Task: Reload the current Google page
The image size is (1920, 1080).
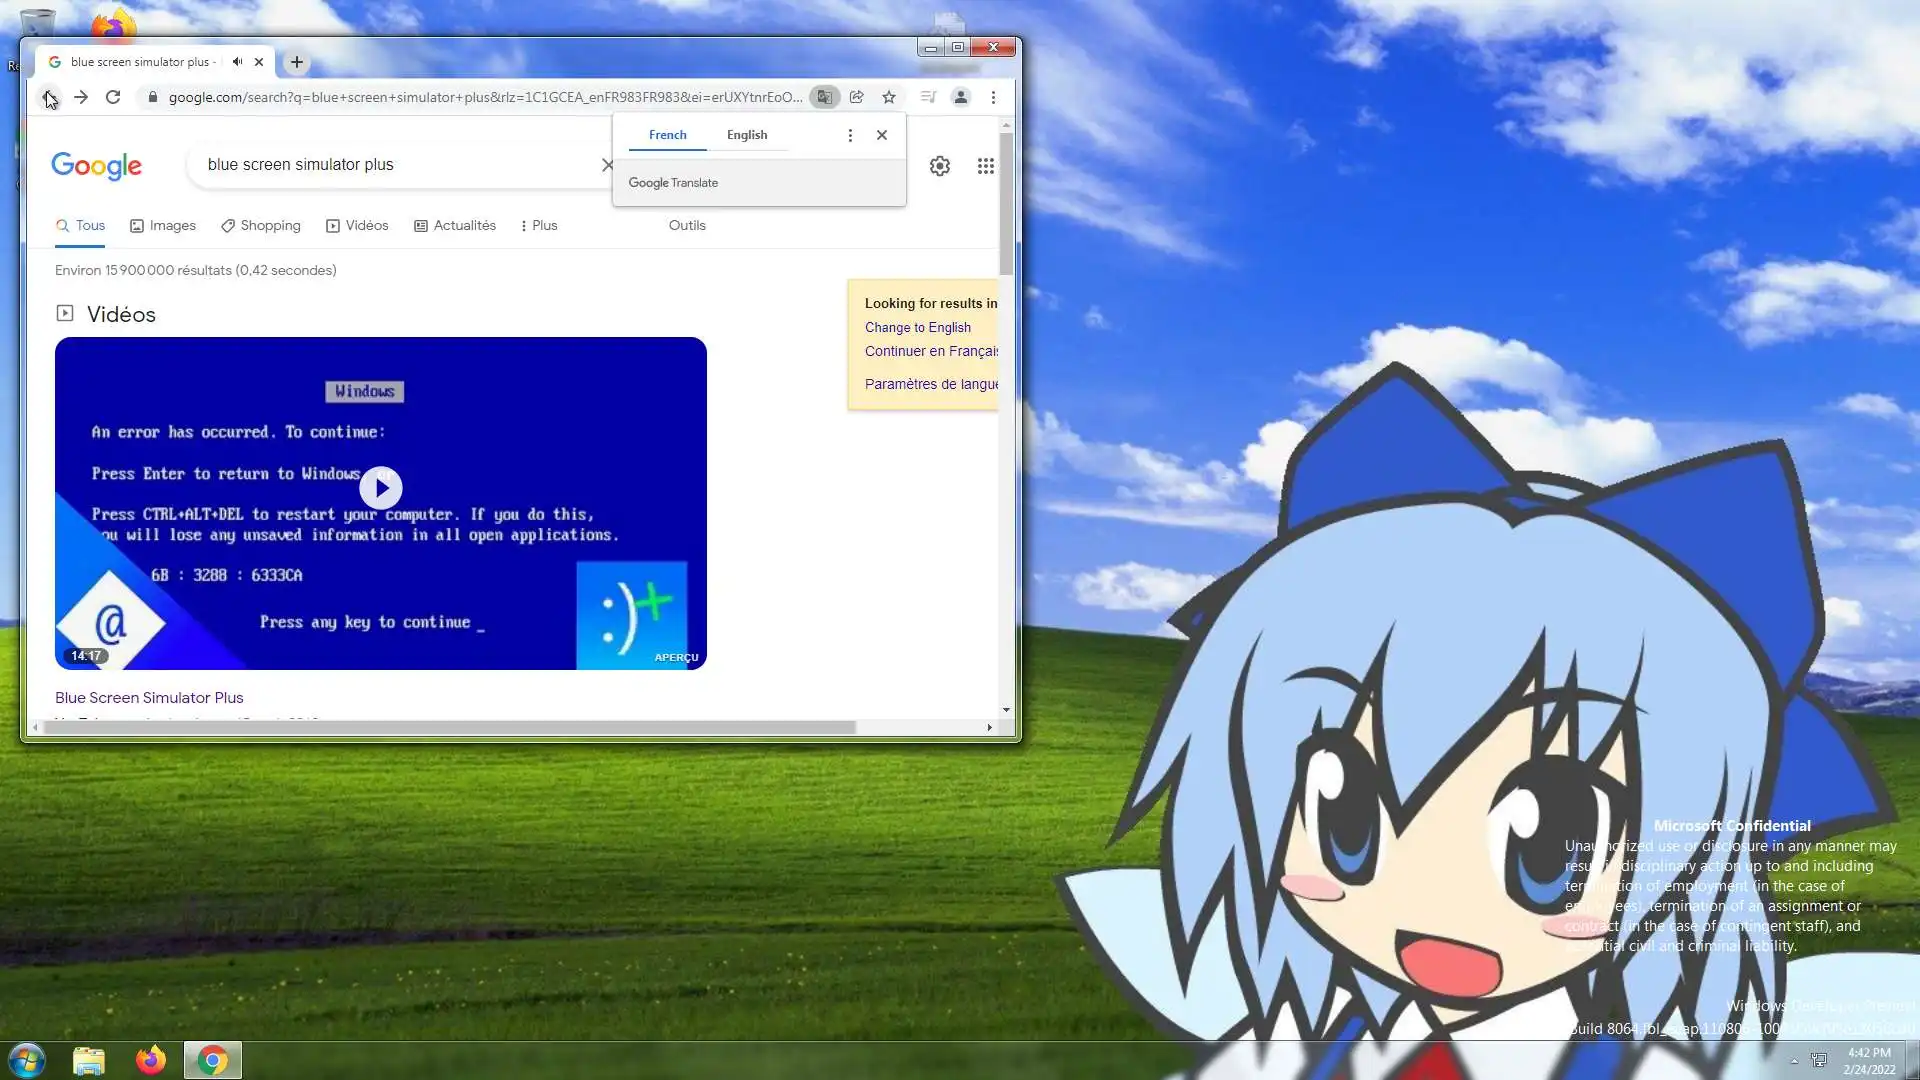Action: (x=113, y=97)
